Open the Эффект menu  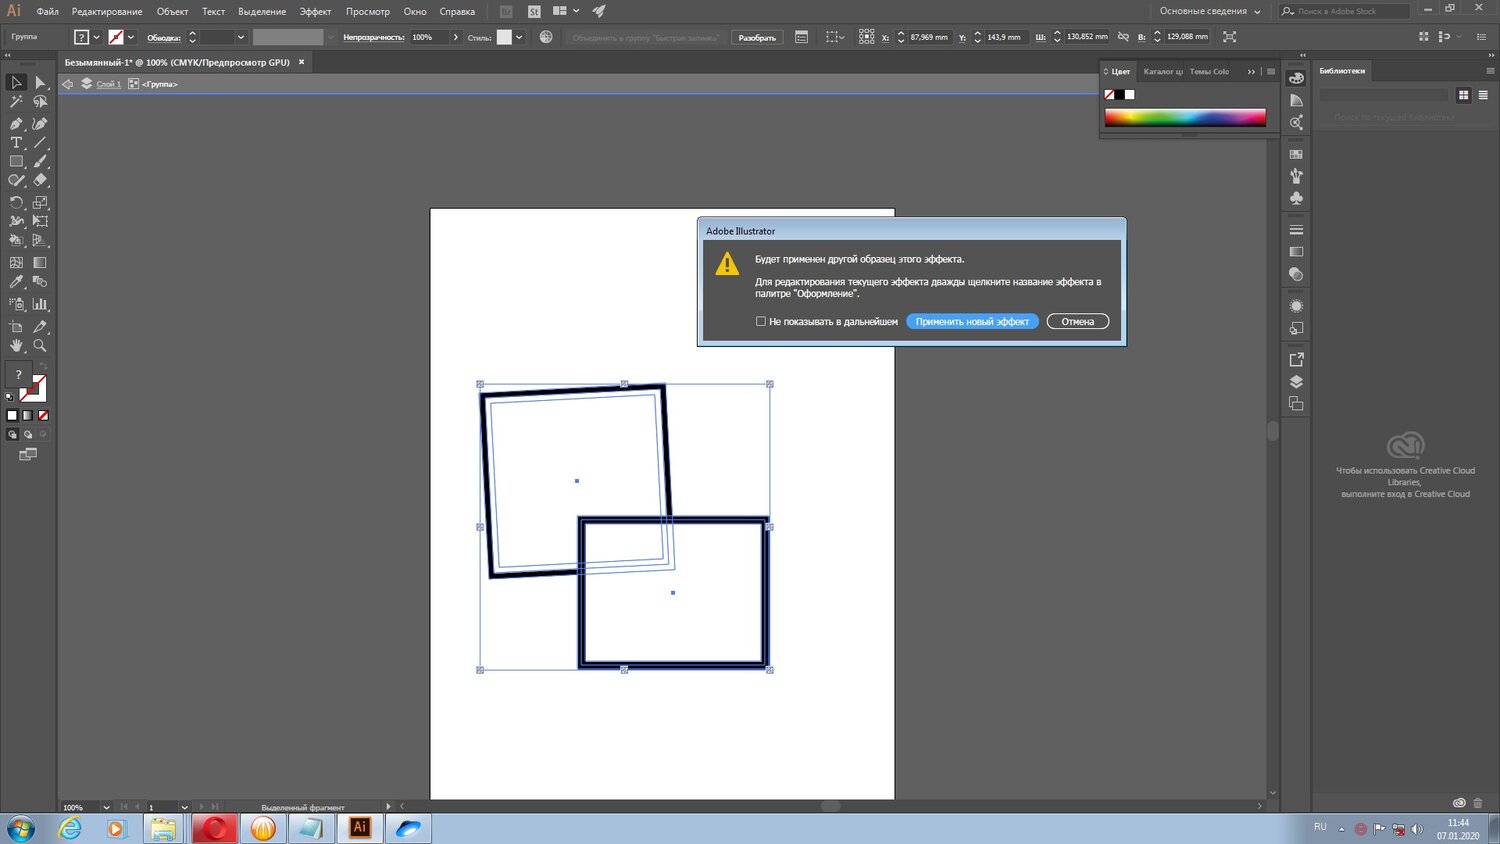click(315, 12)
